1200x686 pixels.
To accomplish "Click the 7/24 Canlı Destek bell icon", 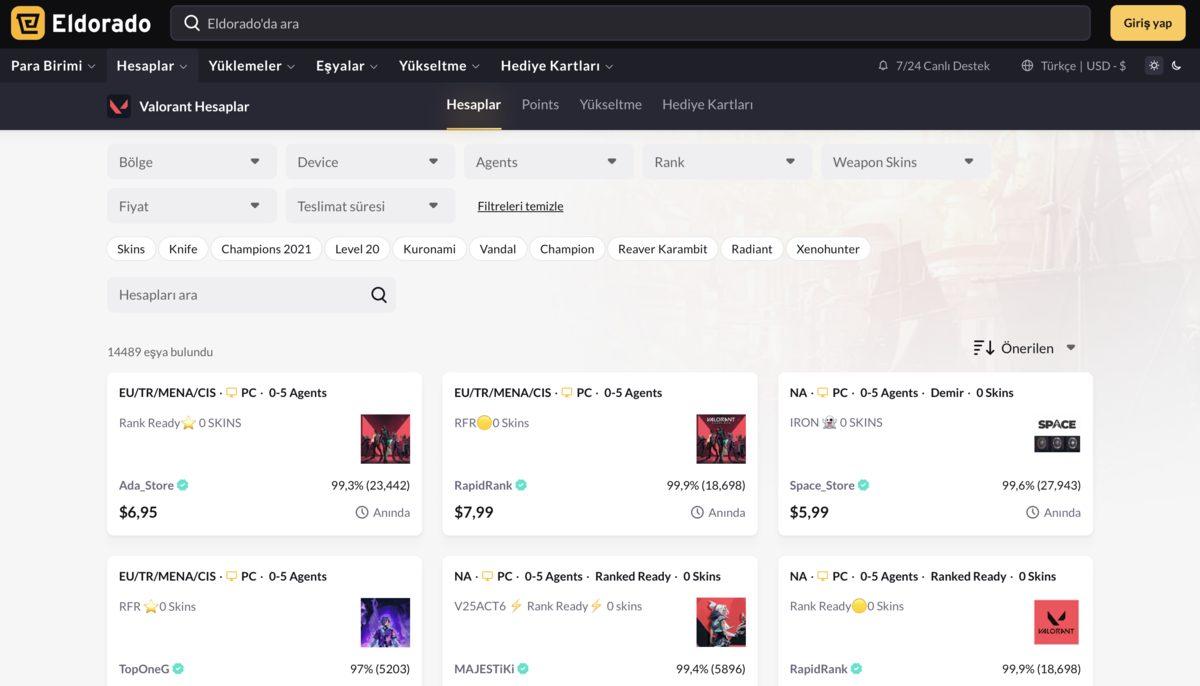I will [883, 66].
